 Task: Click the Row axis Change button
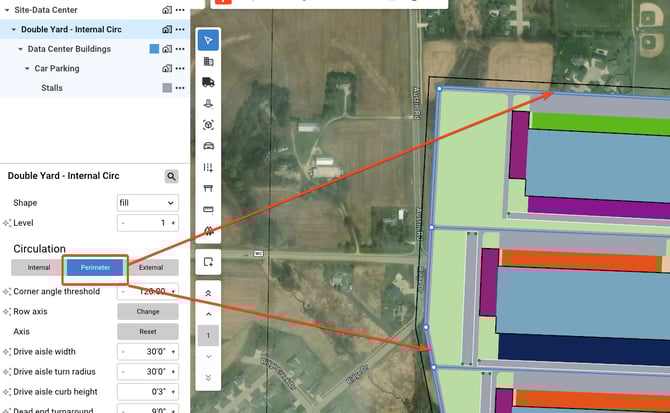[x=147, y=311]
